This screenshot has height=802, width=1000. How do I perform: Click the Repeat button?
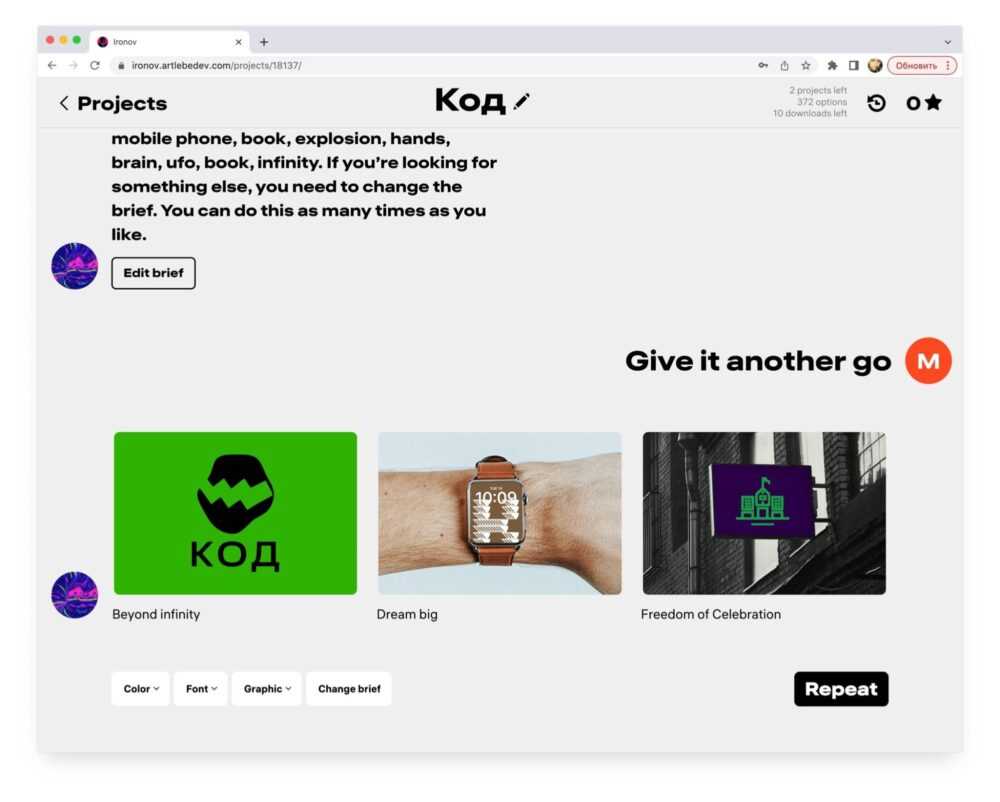pyautogui.click(x=841, y=689)
